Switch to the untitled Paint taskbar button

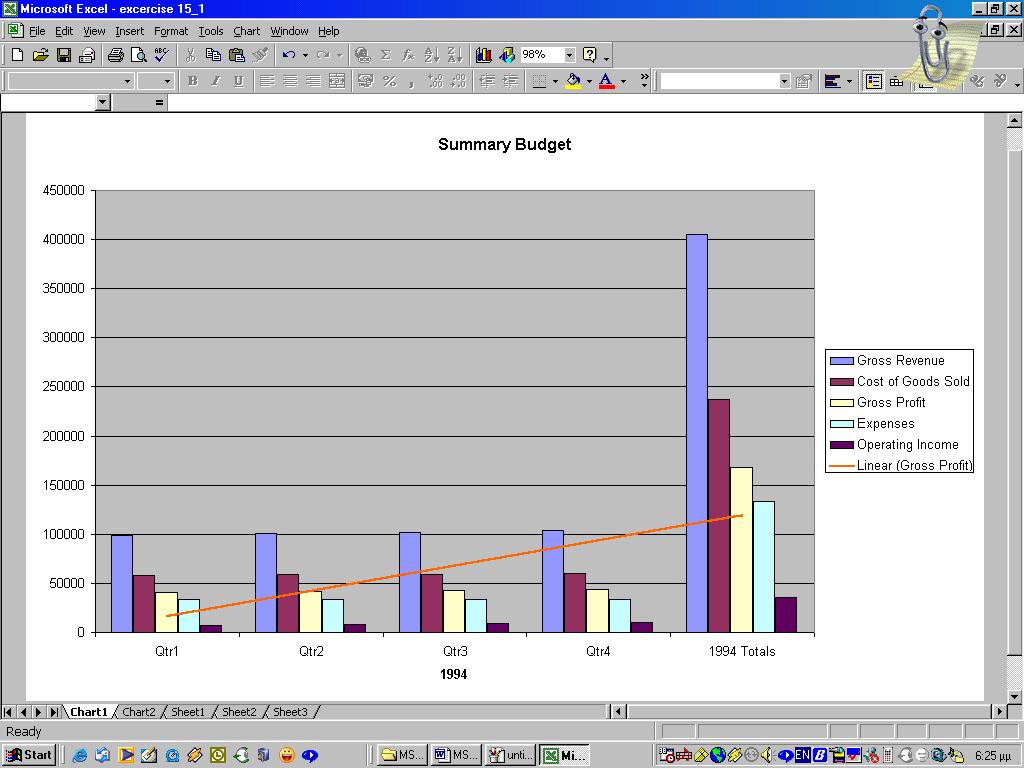tap(511, 755)
